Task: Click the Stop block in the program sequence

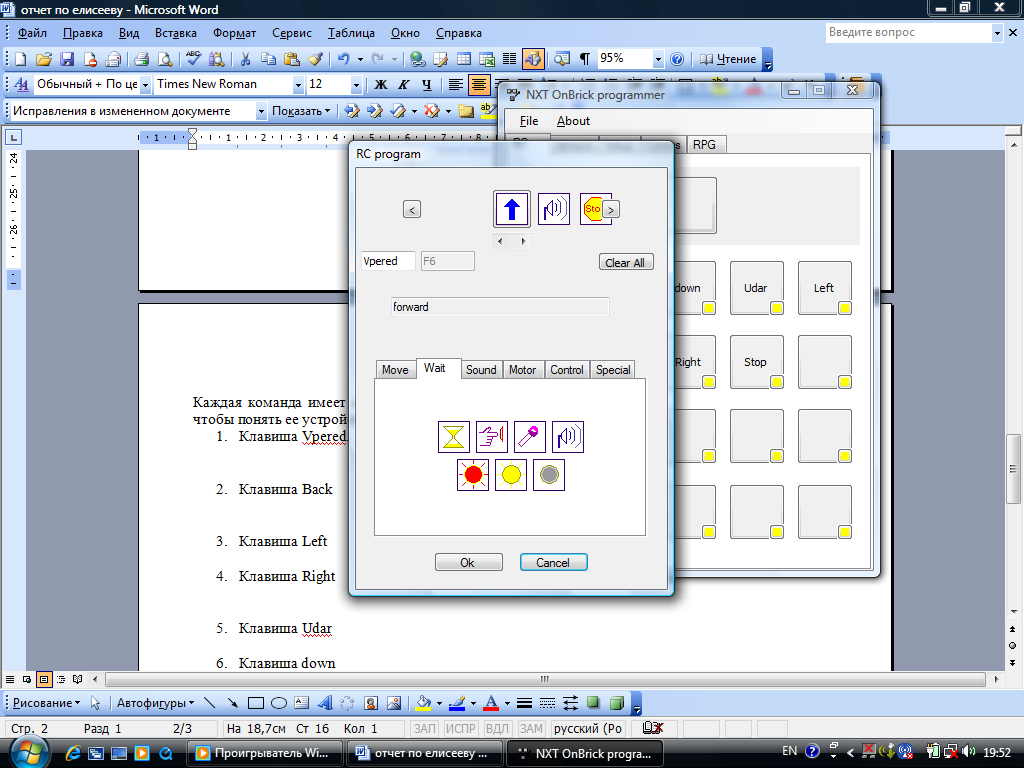Action: (x=592, y=209)
